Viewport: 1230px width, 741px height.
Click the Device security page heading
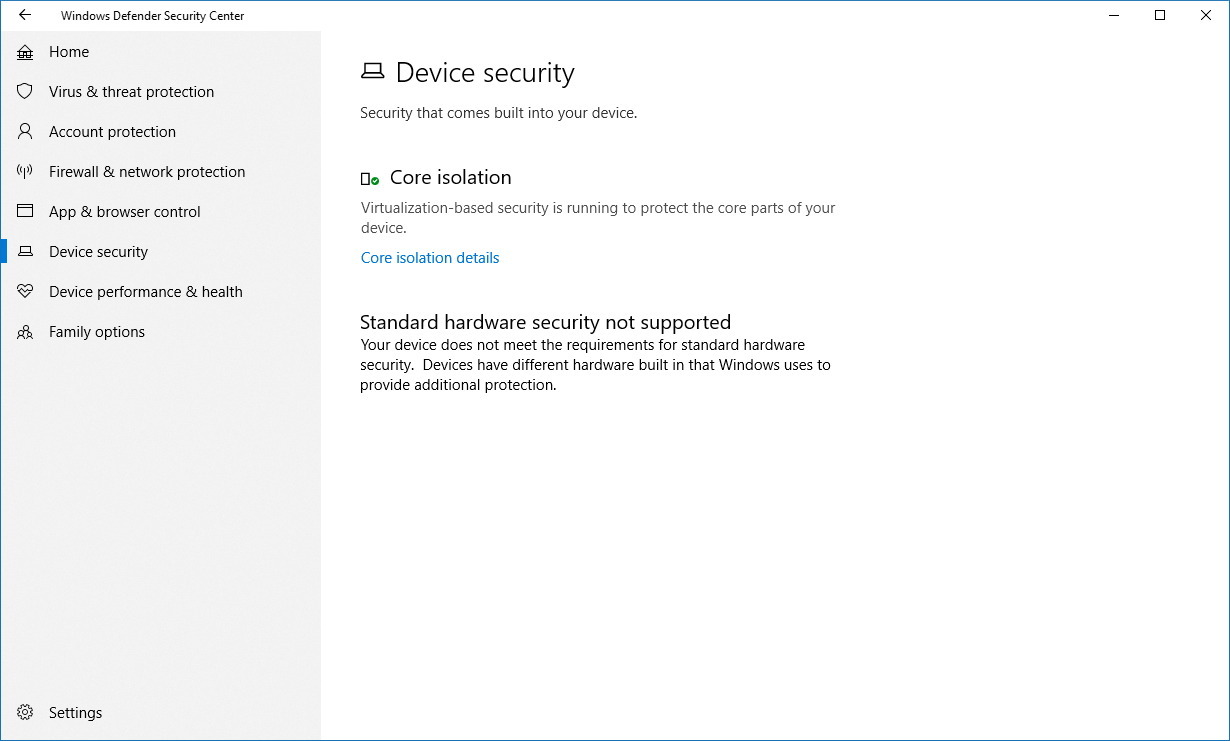[x=485, y=73]
